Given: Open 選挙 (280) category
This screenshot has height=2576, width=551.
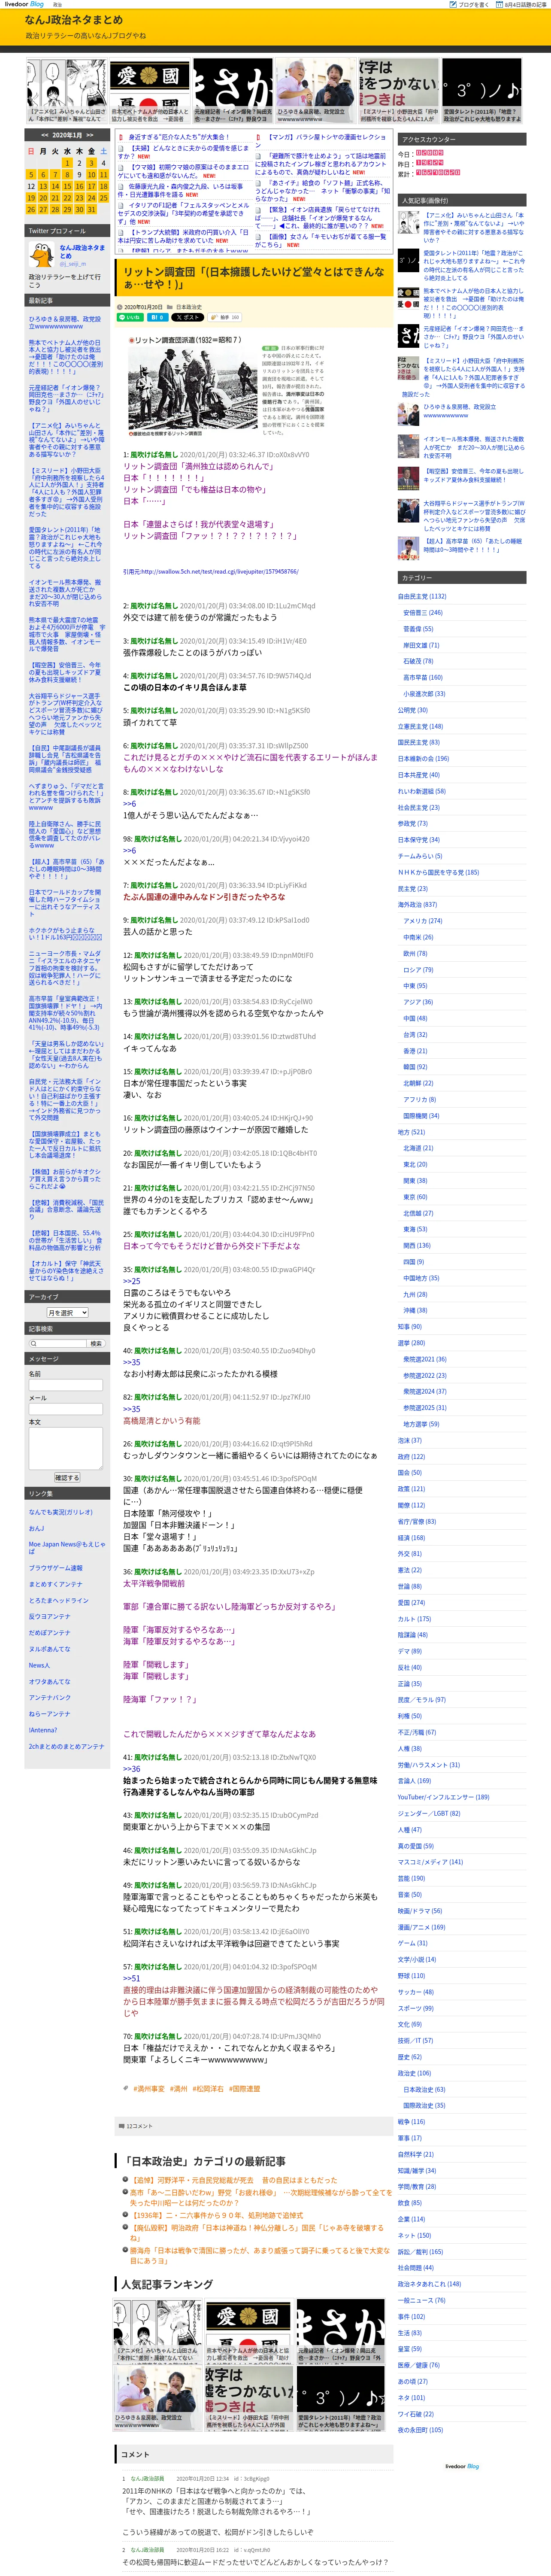Looking at the screenshot, I should [x=411, y=1342].
